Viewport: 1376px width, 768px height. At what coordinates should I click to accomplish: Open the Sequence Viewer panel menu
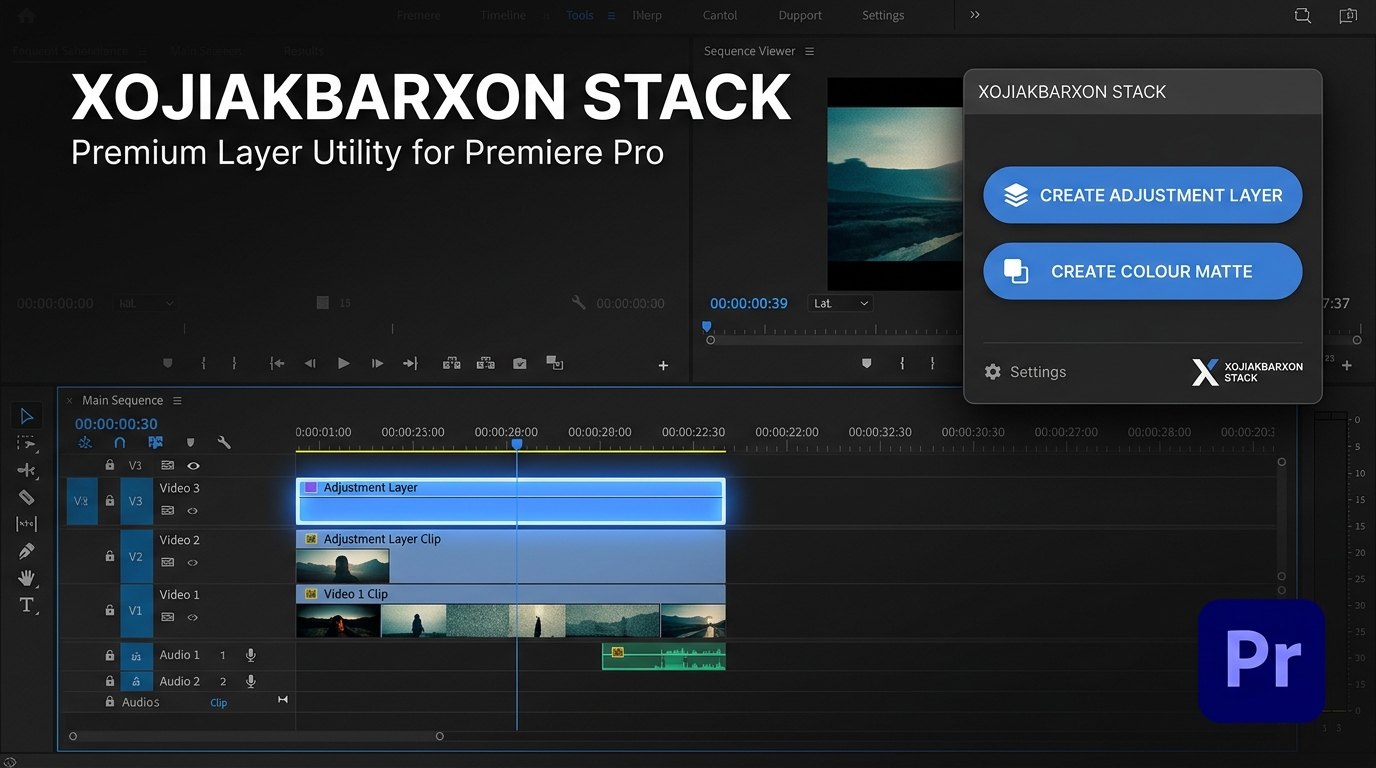coord(810,51)
